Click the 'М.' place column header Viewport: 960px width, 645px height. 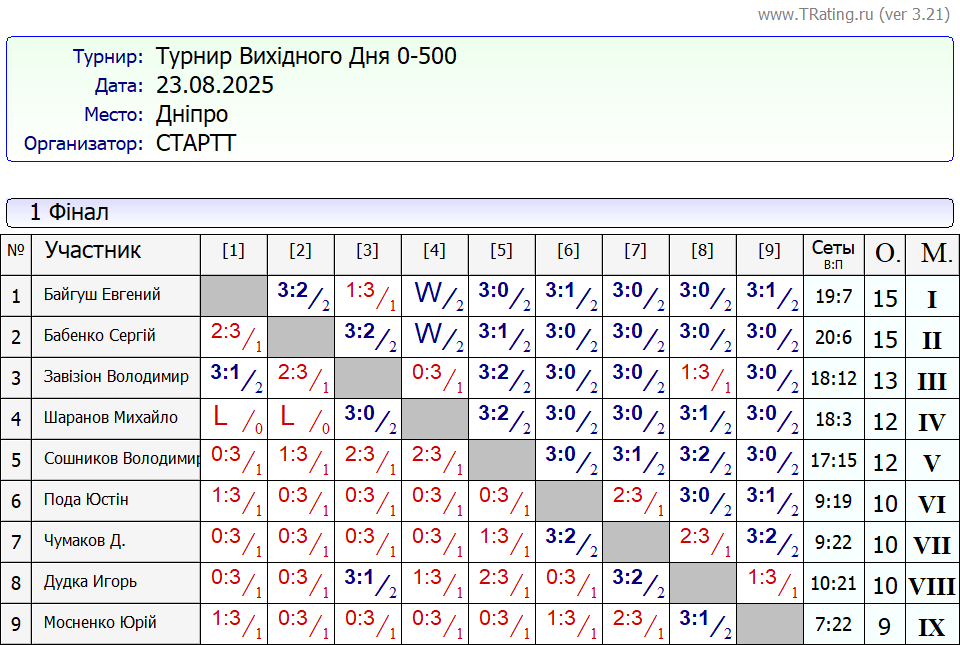coord(932,254)
